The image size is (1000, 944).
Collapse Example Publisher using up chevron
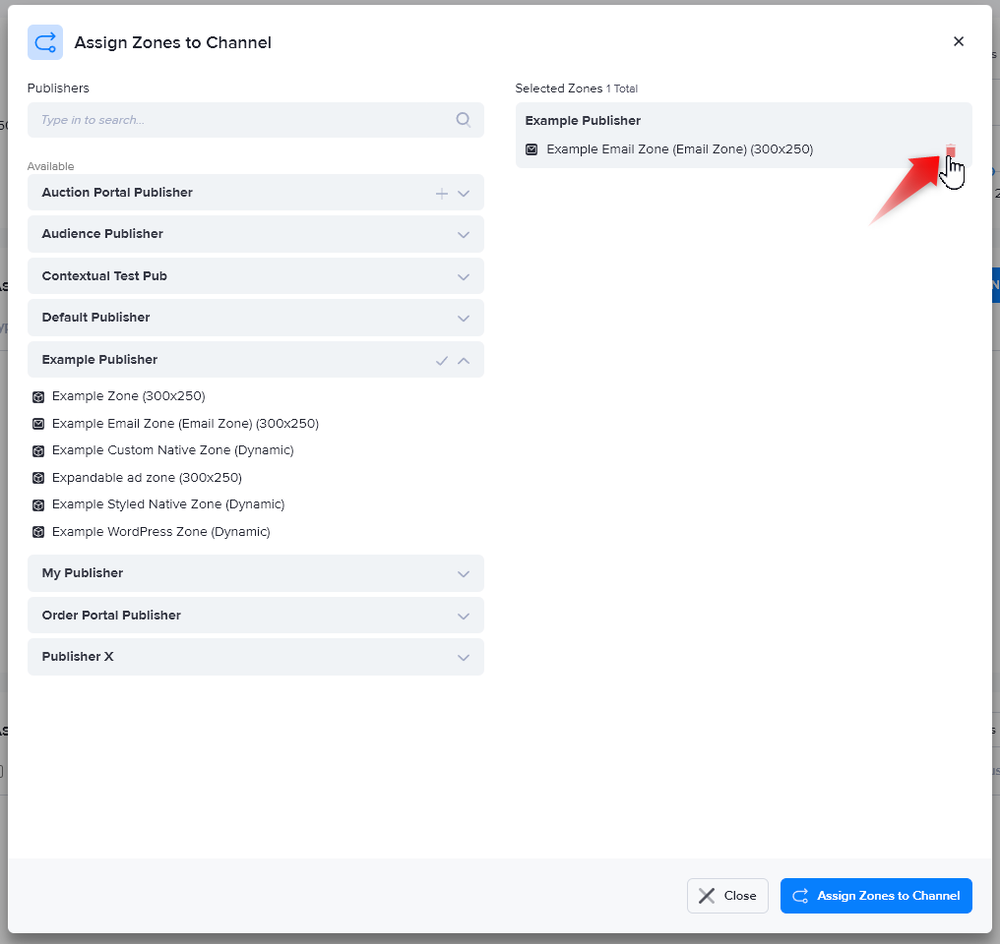click(x=464, y=360)
